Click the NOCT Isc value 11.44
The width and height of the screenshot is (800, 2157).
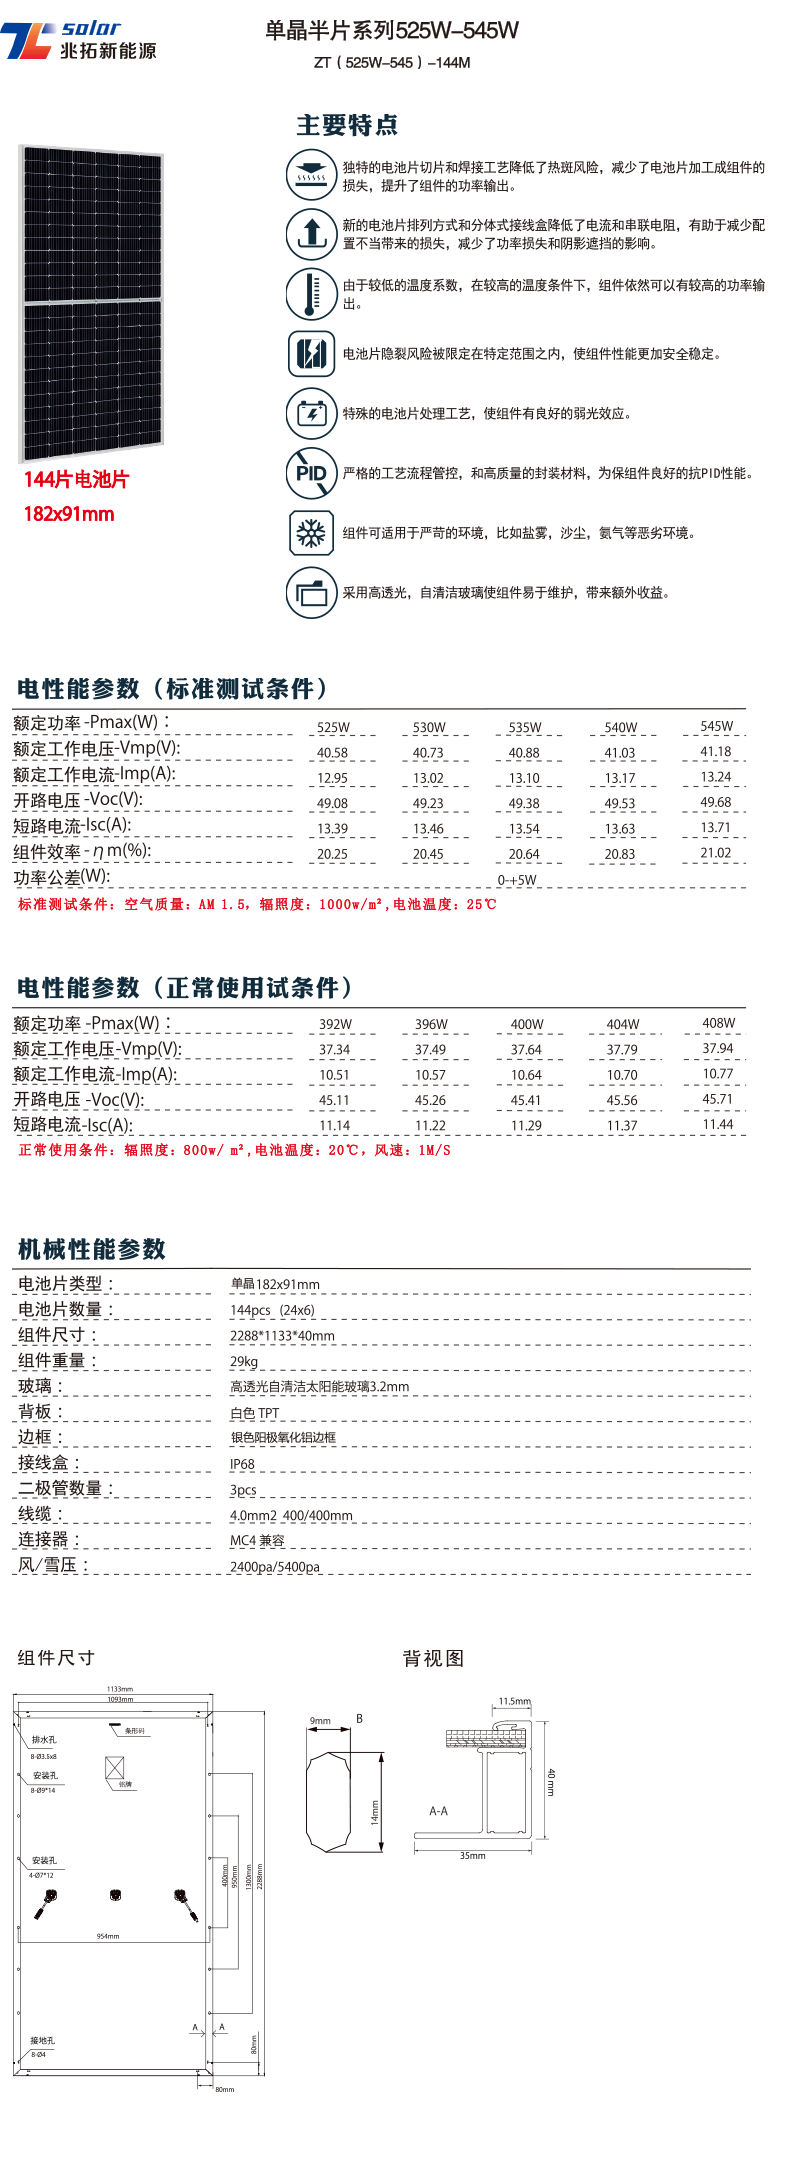[718, 1125]
